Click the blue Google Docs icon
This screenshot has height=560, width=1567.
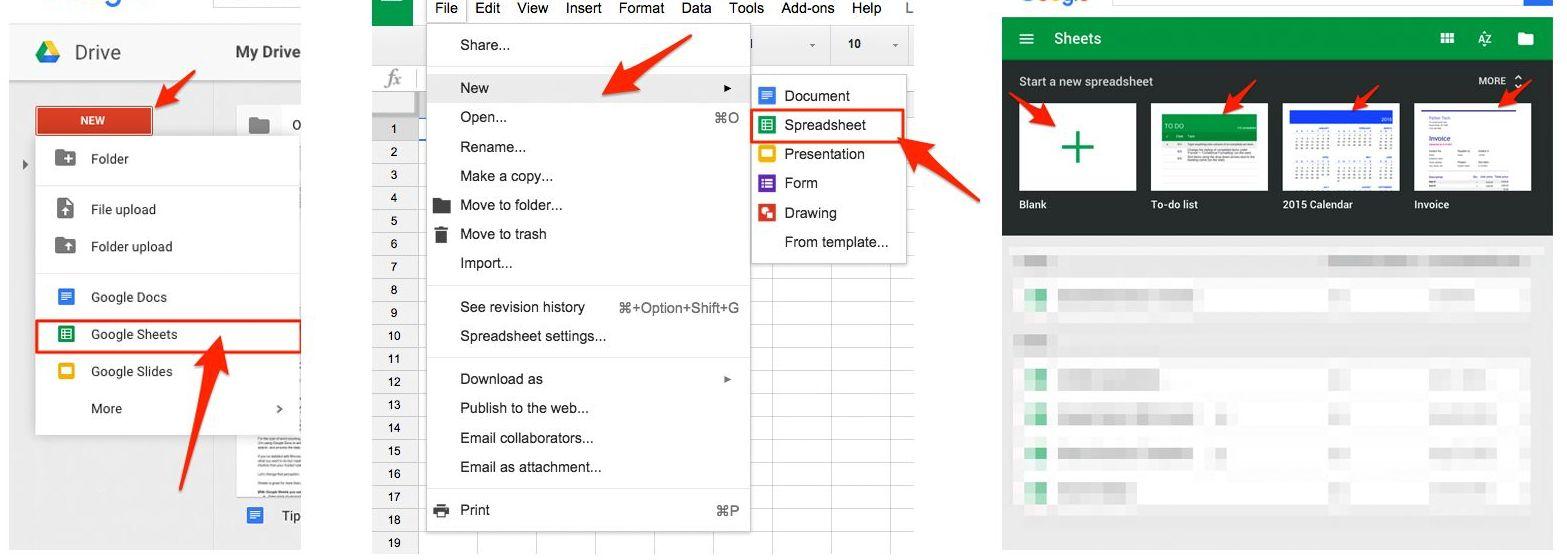point(66,297)
